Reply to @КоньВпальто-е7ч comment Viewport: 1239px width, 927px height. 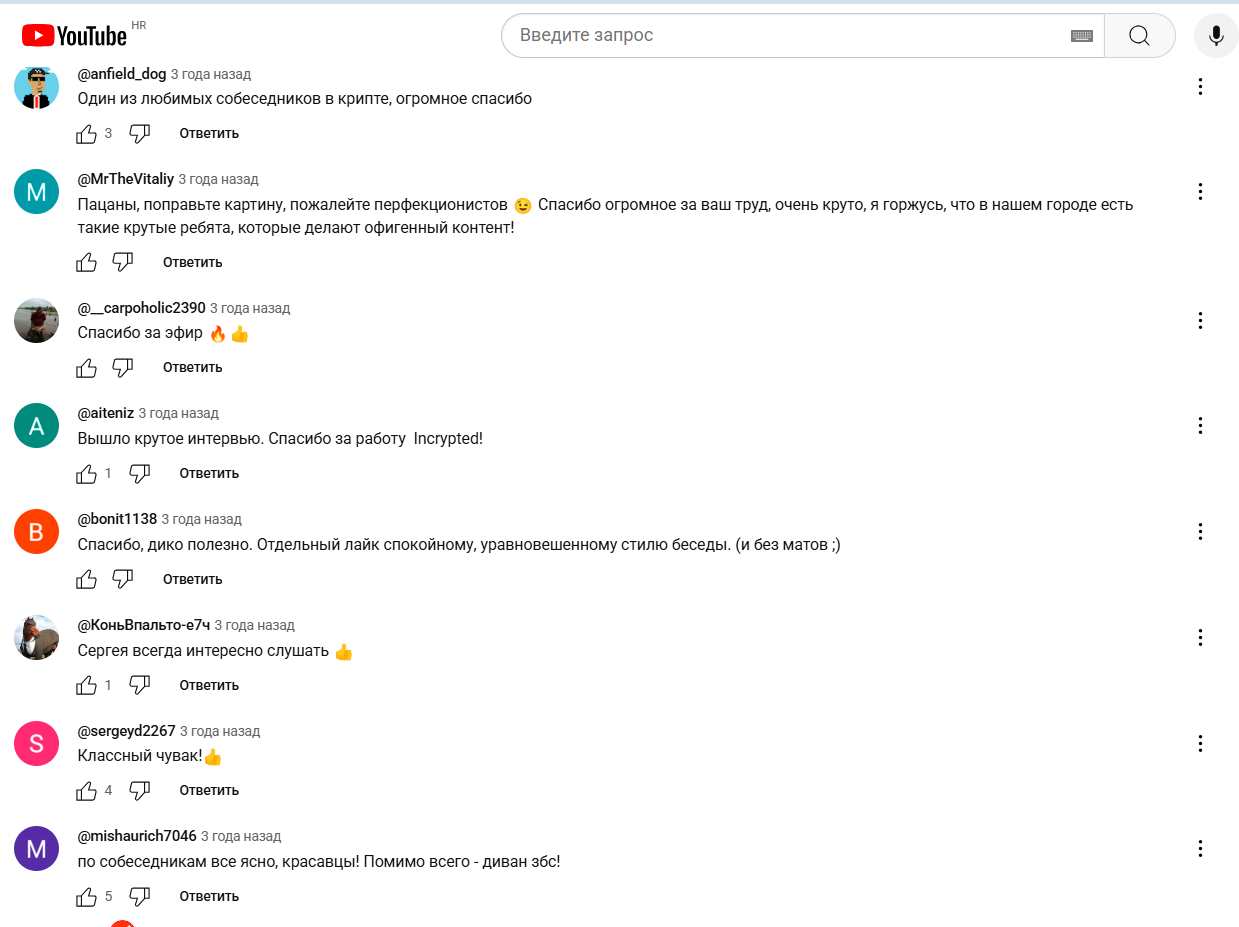[209, 685]
